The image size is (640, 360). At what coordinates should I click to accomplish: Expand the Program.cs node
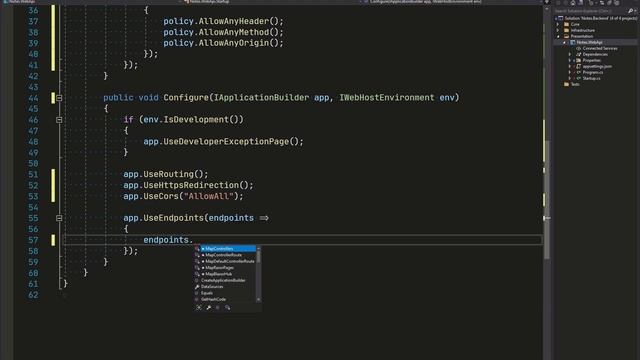(x=570, y=72)
